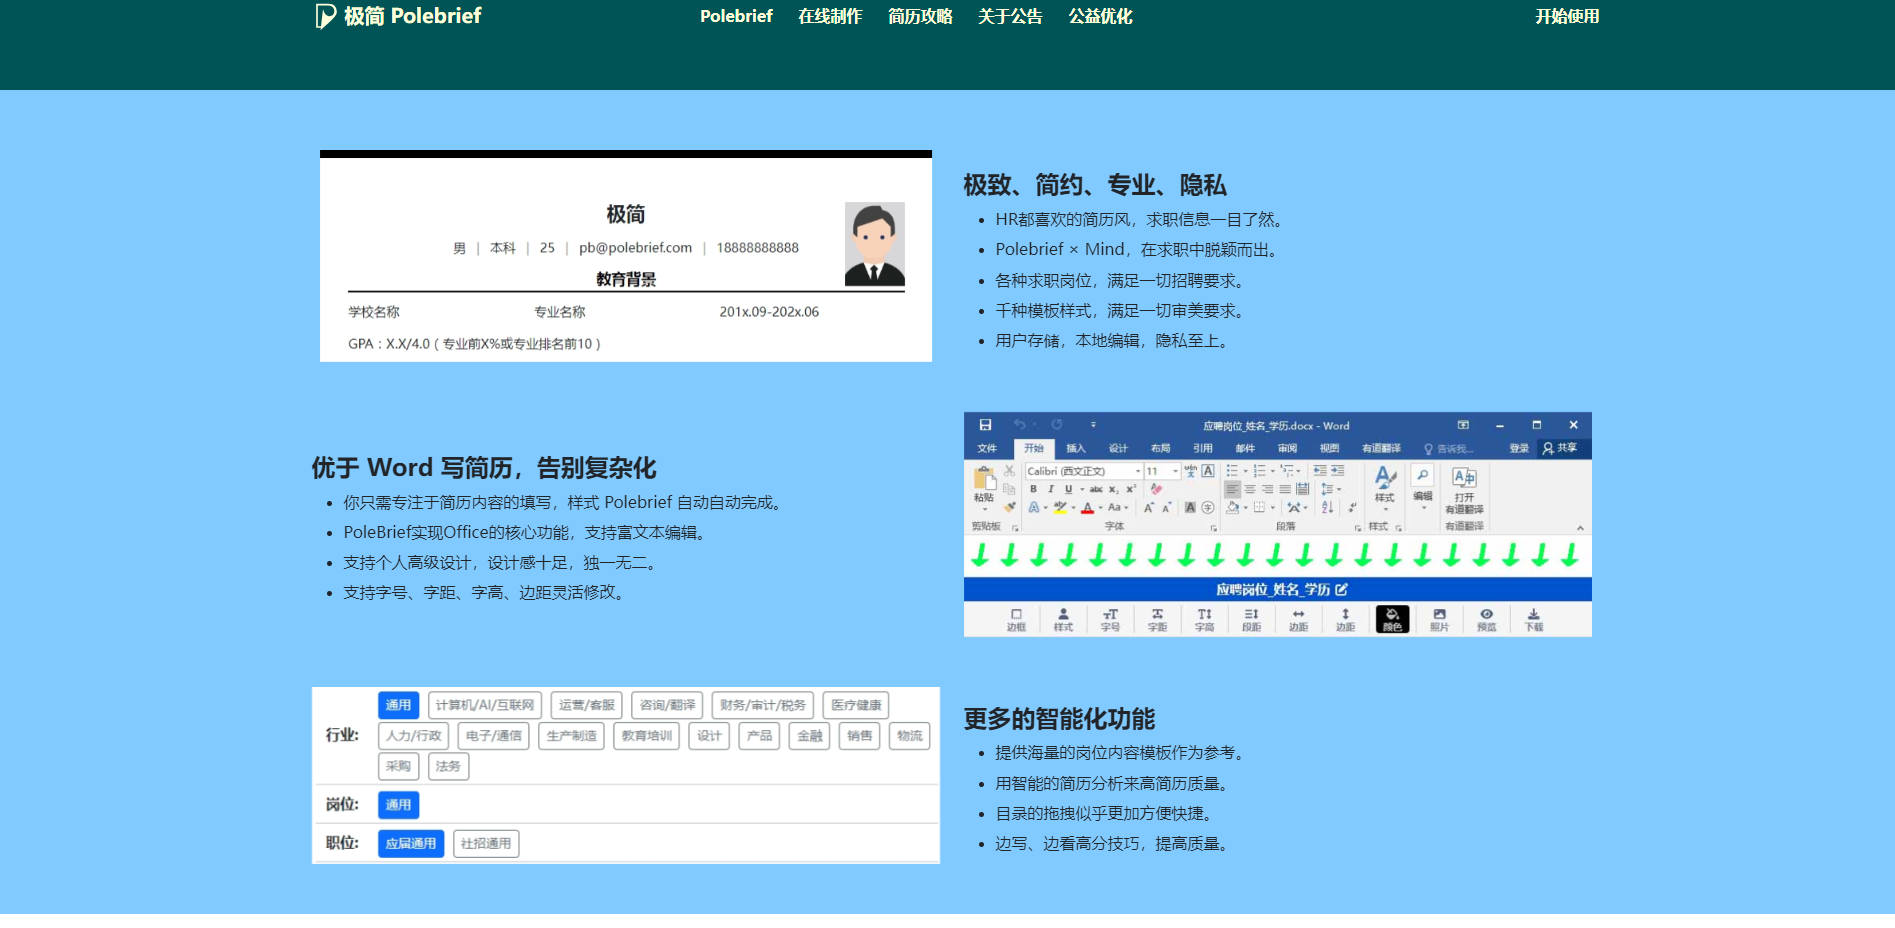Click the Word save disk icon
This screenshot has width=1895, height=928.
985,425
